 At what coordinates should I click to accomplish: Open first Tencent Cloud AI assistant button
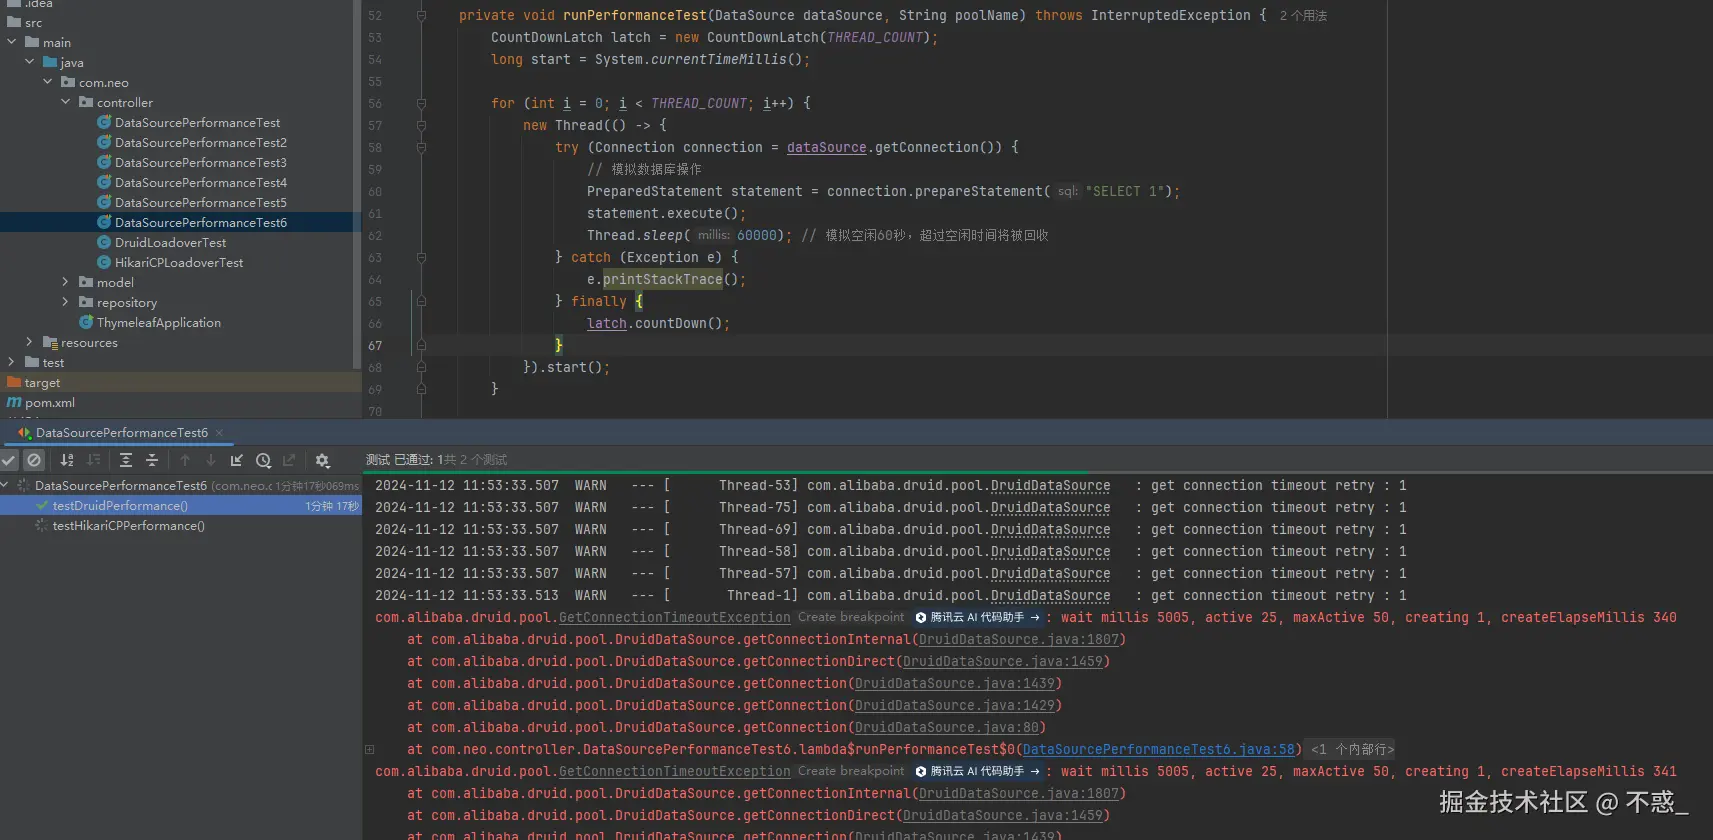coord(978,618)
